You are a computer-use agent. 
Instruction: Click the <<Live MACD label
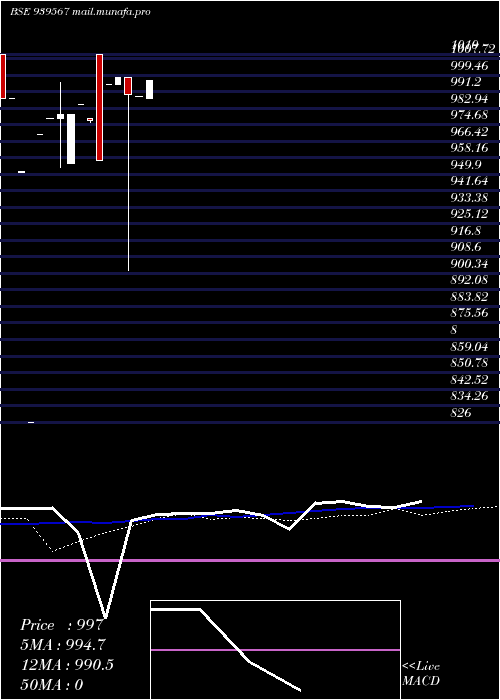click(x=421, y=674)
